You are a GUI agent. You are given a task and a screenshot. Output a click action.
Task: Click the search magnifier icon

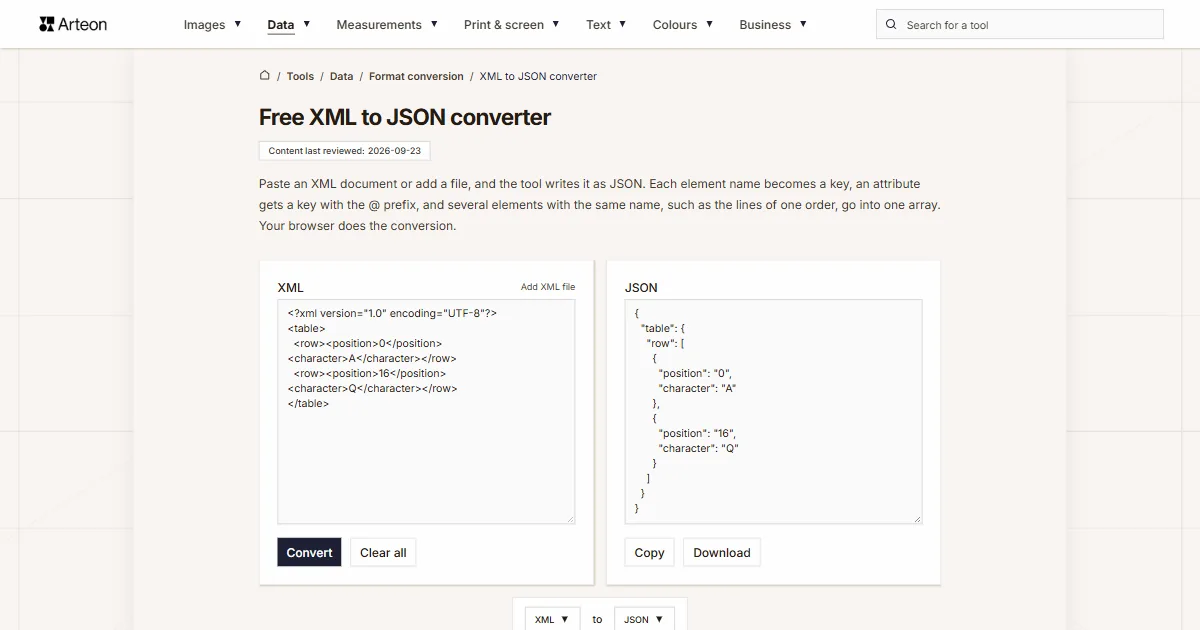tap(891, 24)
